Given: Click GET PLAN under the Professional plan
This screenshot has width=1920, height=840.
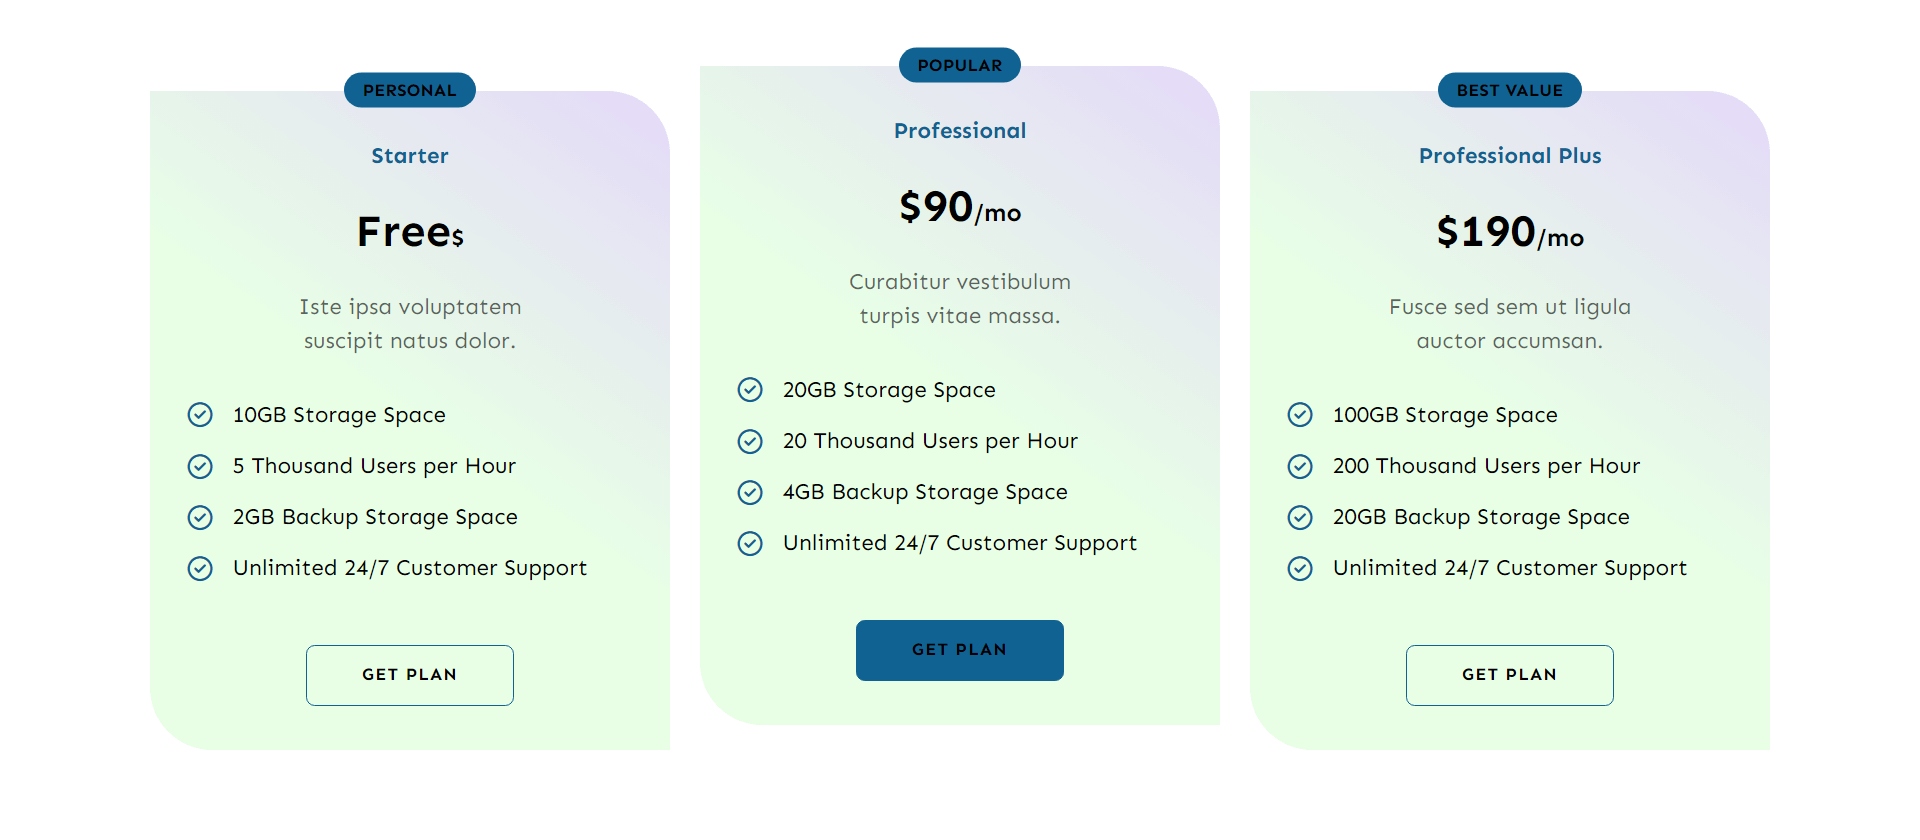Looking at the screenshot, I should [x=959, y=650].
